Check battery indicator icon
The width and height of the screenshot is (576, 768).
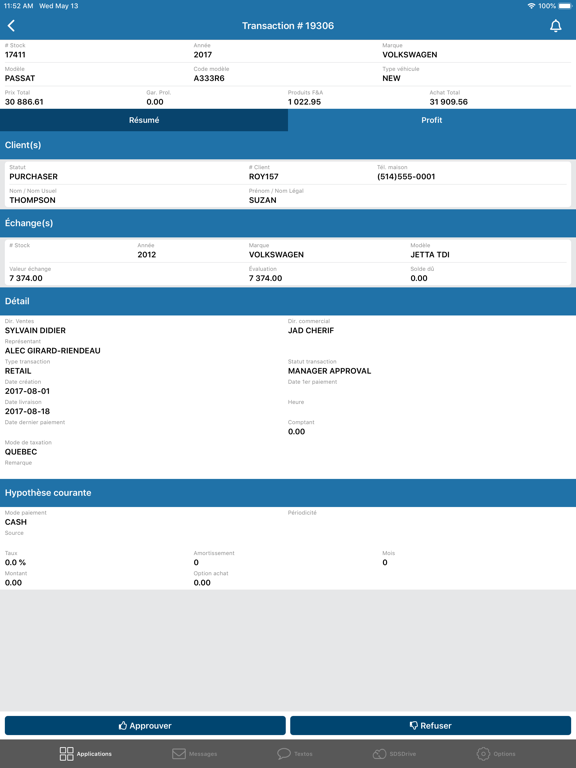pos(565,6)
